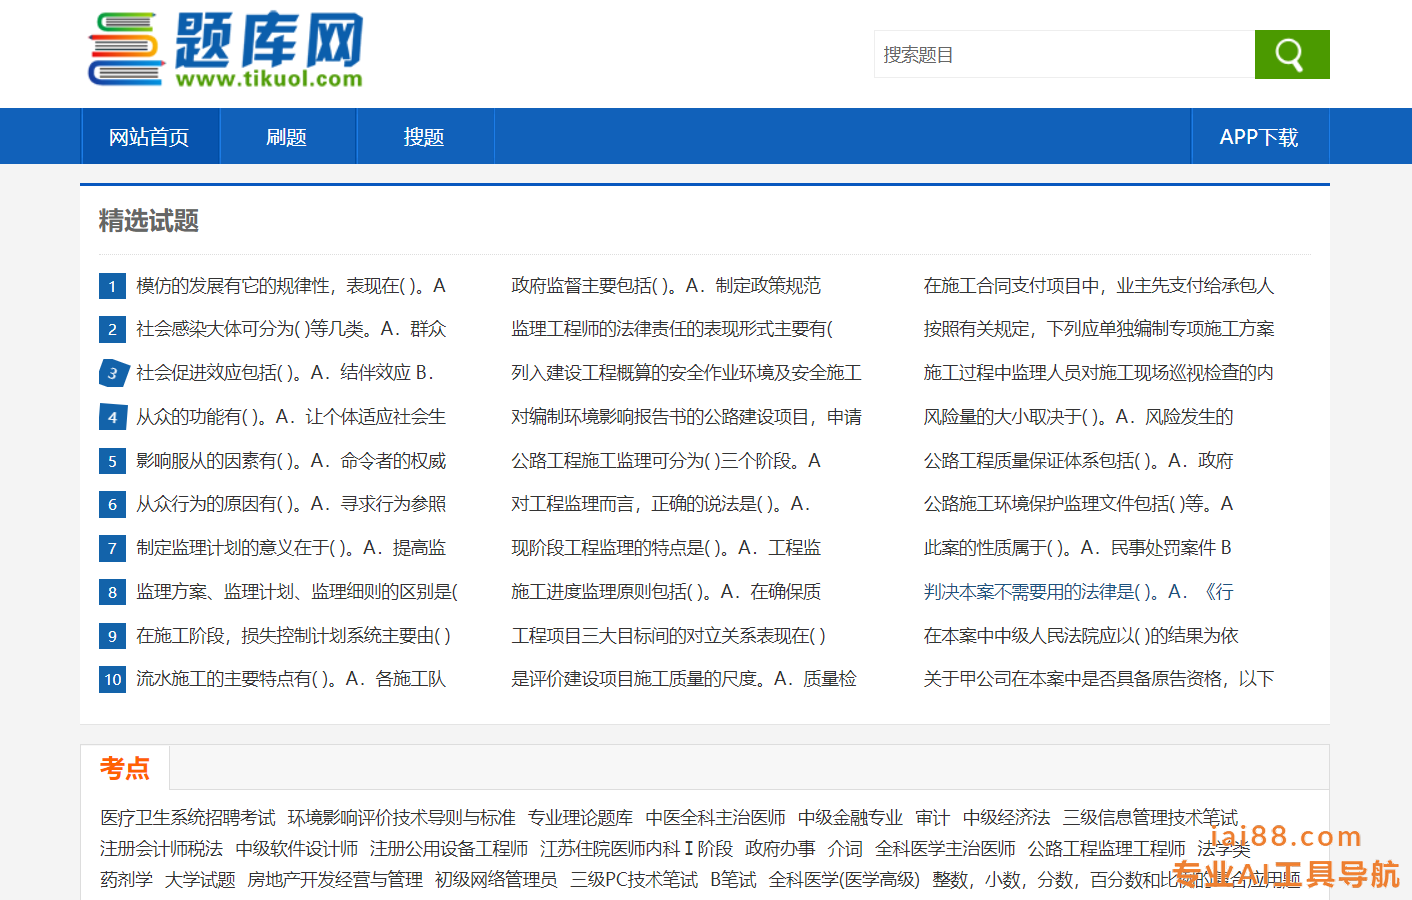This screenshot has width=1412, height=900.
Task: Focus the 搜索题目 search input field
Action: tap(1064, 54)
